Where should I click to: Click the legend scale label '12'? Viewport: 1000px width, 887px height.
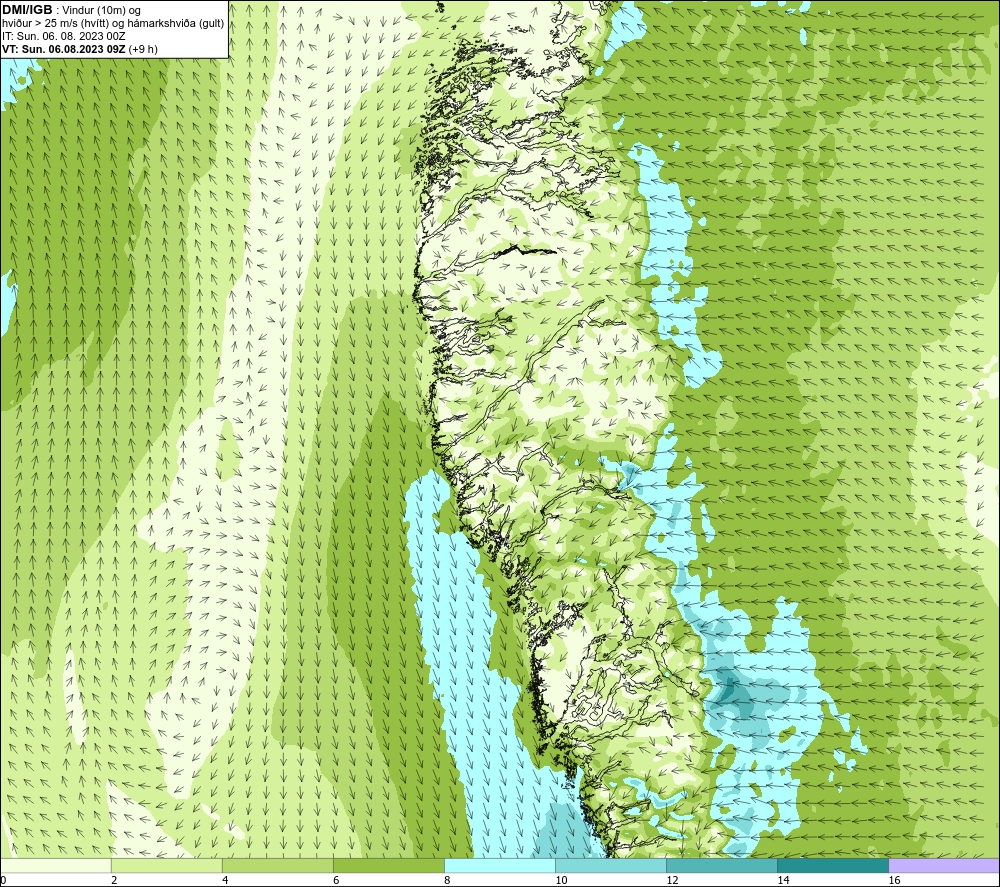tap(672, 880)
